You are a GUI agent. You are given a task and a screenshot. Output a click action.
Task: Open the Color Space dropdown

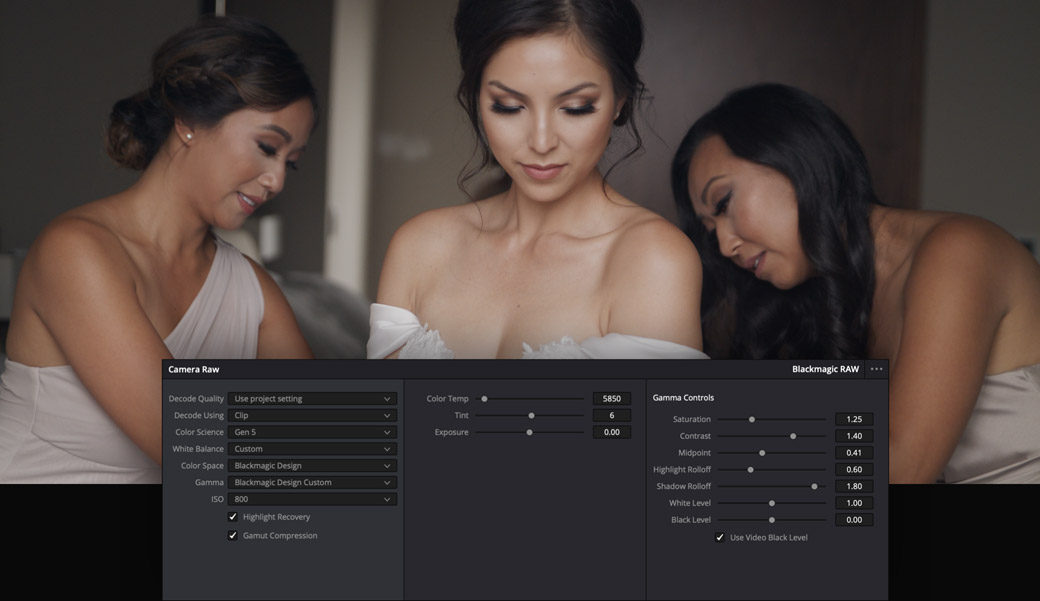tap(312, 465)
